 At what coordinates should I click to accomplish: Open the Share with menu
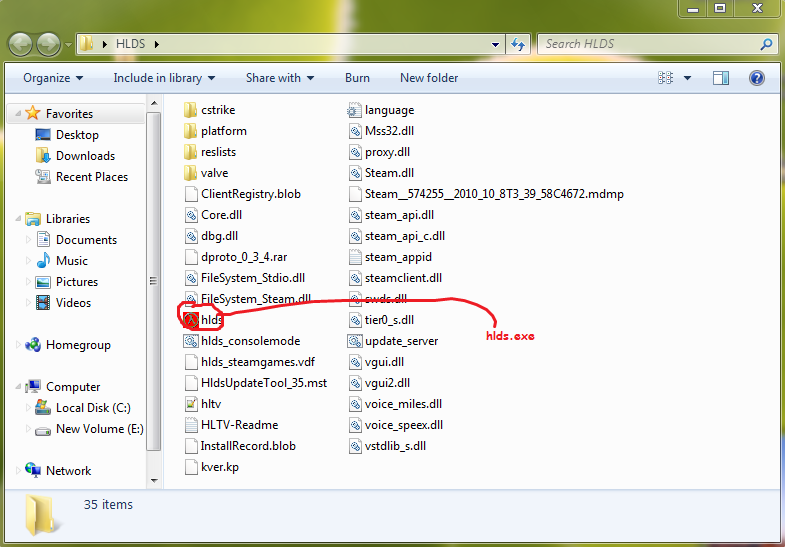pos(280,78)
